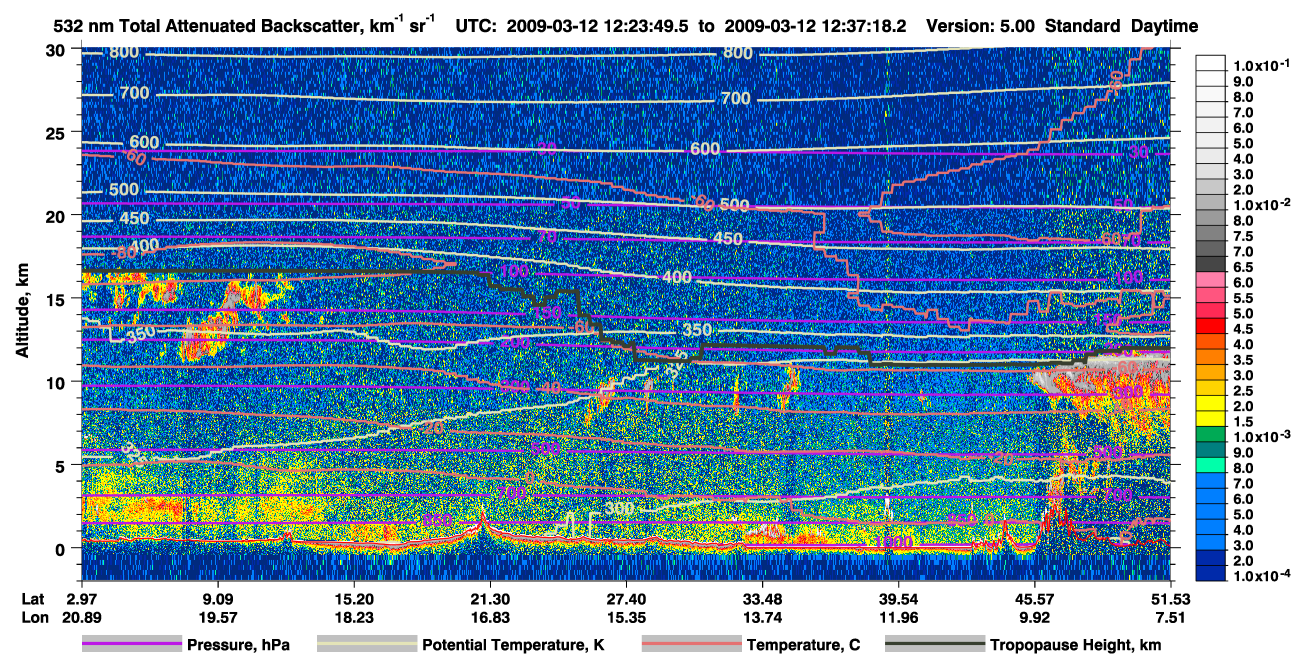Click the dark Tropopause Height legend line sample
Screen dimensions: 1300x667
[933, 645]
